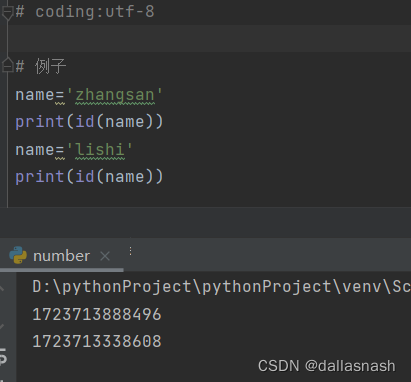This screenshot has width=411, height=382.
Task: Toggle the soft-wrap icon in run sidebar
Action: (x=3, y=356)
